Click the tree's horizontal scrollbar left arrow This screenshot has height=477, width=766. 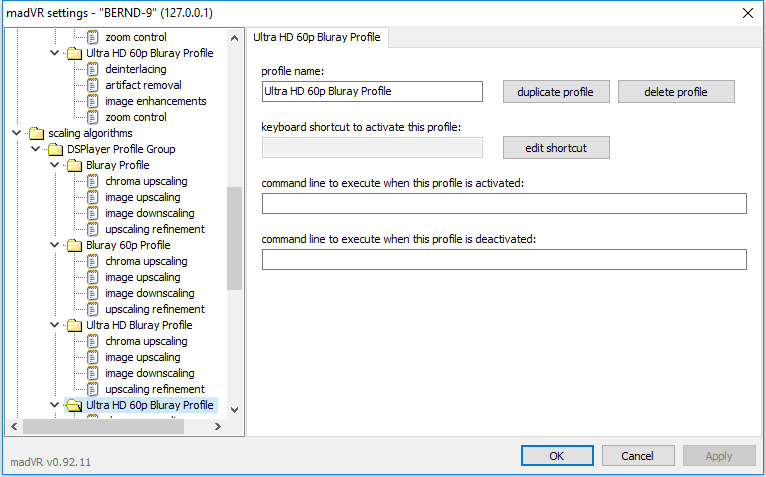click(14, 427)
